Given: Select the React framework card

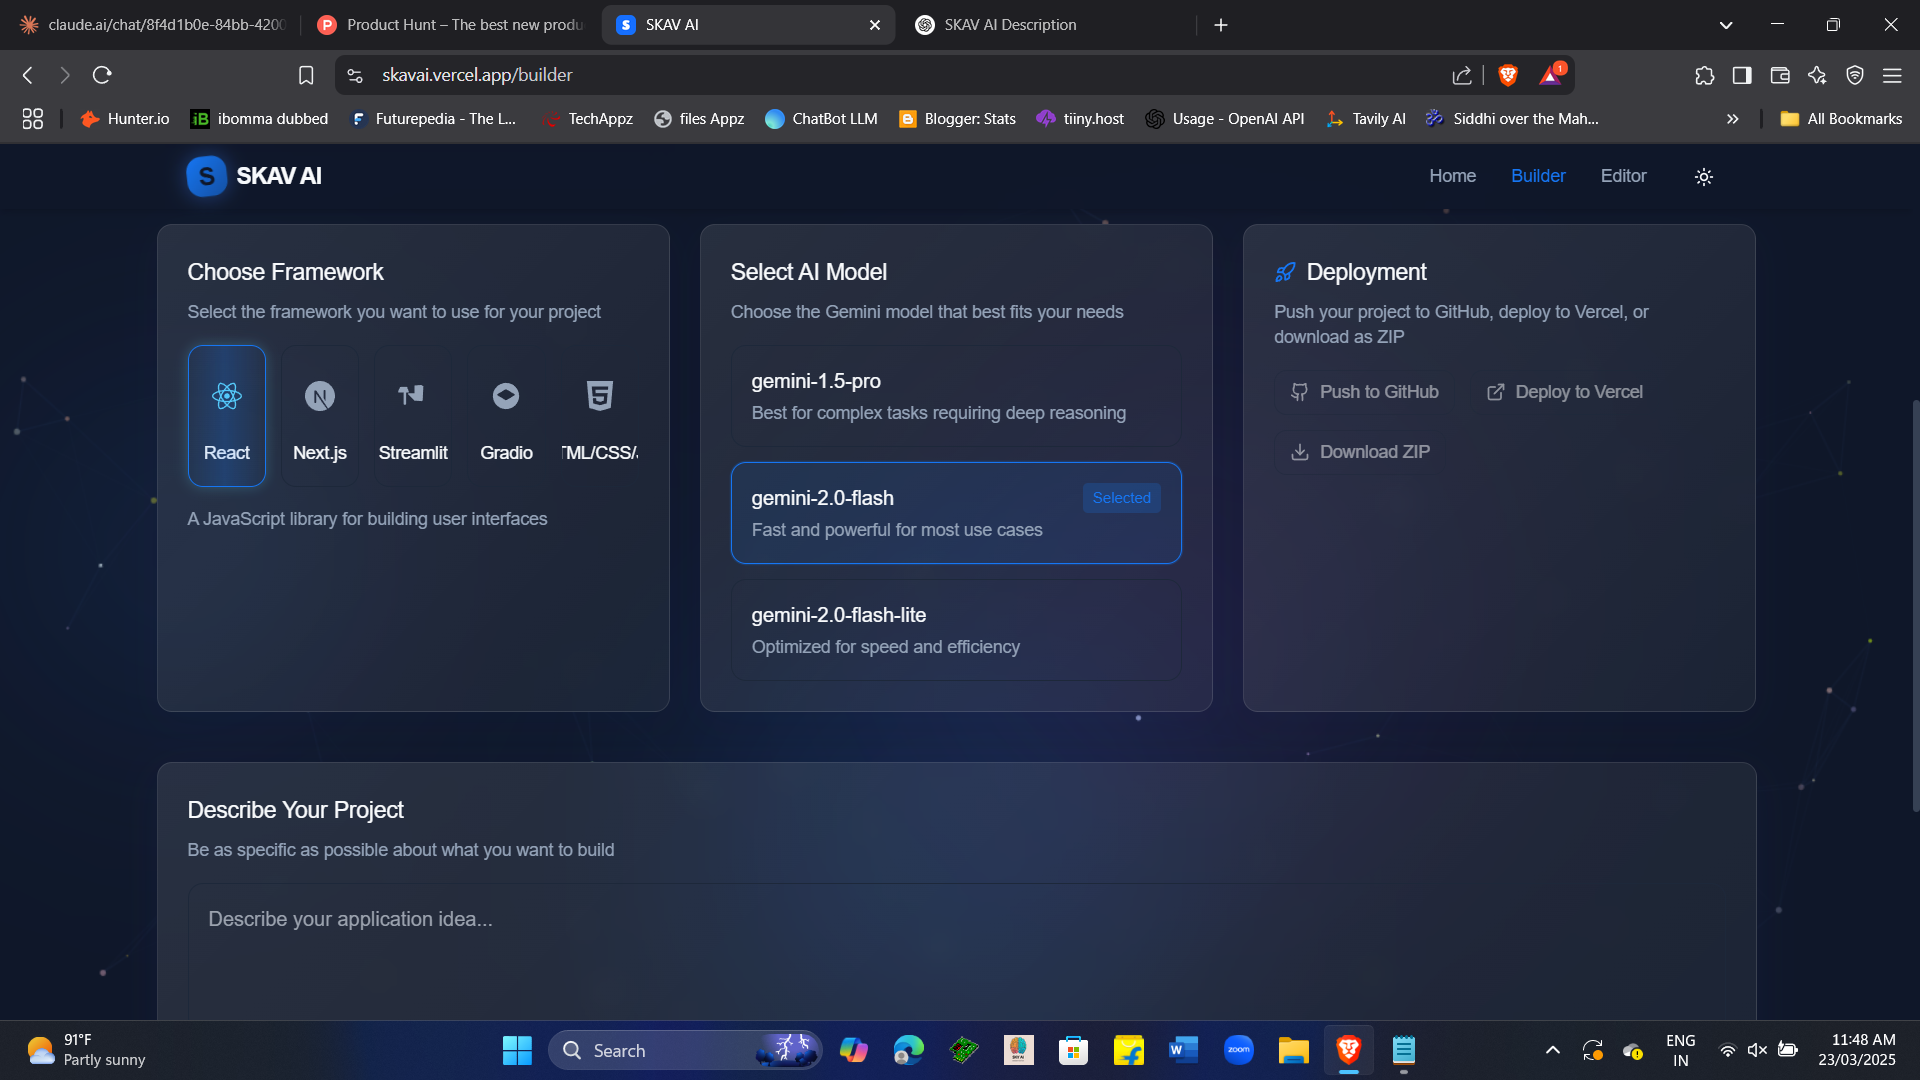Looking at the screenshot, I should [227, 416].
